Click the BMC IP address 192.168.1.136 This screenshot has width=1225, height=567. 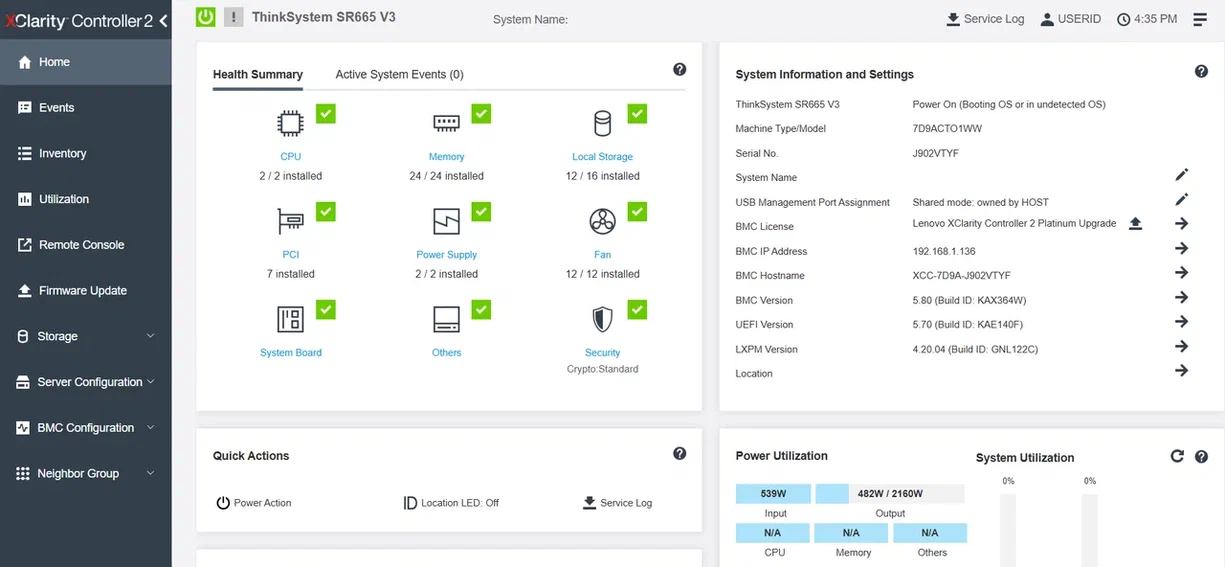tap(944, 251)
